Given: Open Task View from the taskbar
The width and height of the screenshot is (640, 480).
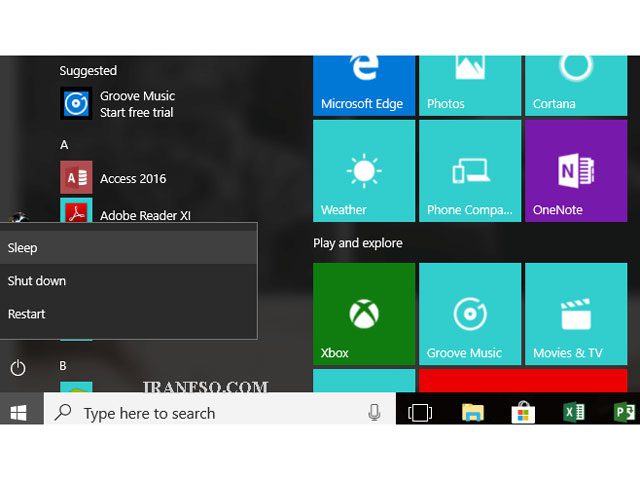Looking at the screenshot, I should pyautogui.click(x=420, y=412).
